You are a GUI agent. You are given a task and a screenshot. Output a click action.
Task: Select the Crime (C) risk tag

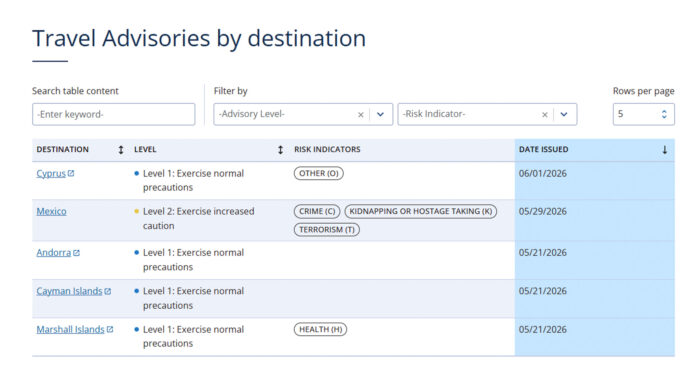pos(317,211)
